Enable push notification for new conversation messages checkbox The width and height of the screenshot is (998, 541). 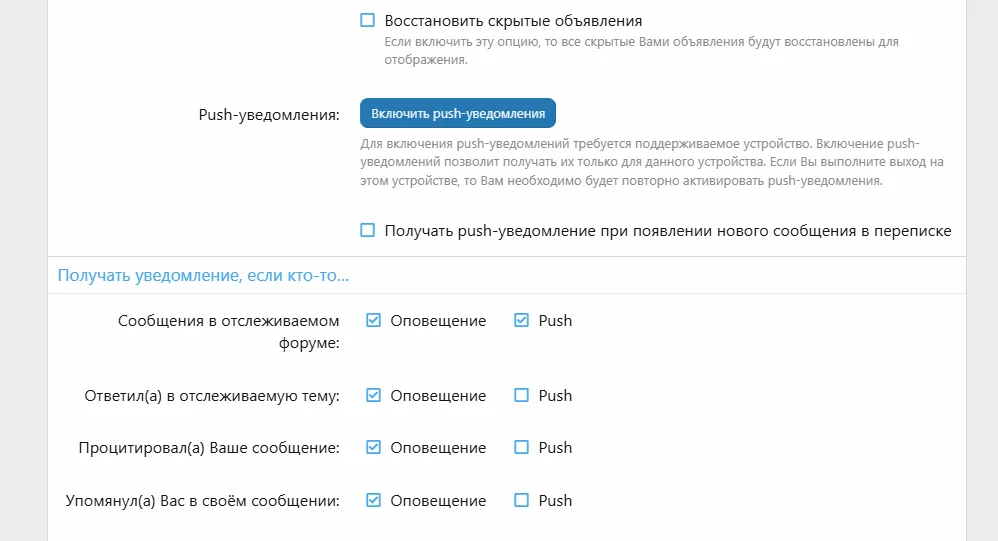(x=367, y=231)
